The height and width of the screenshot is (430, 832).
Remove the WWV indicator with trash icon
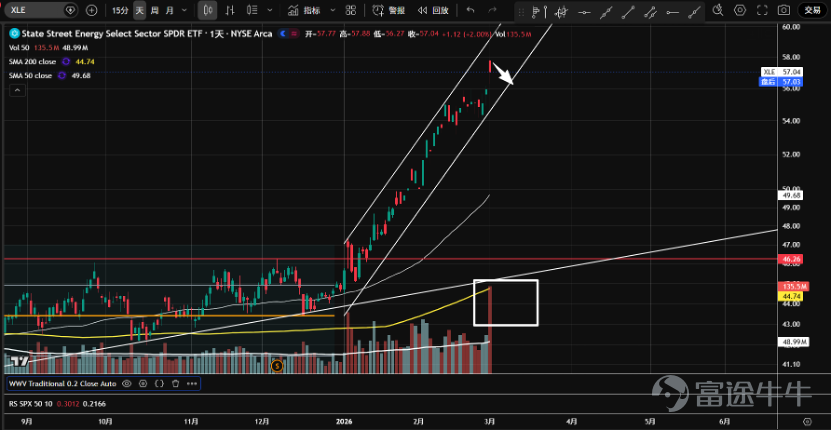(176, 383)
